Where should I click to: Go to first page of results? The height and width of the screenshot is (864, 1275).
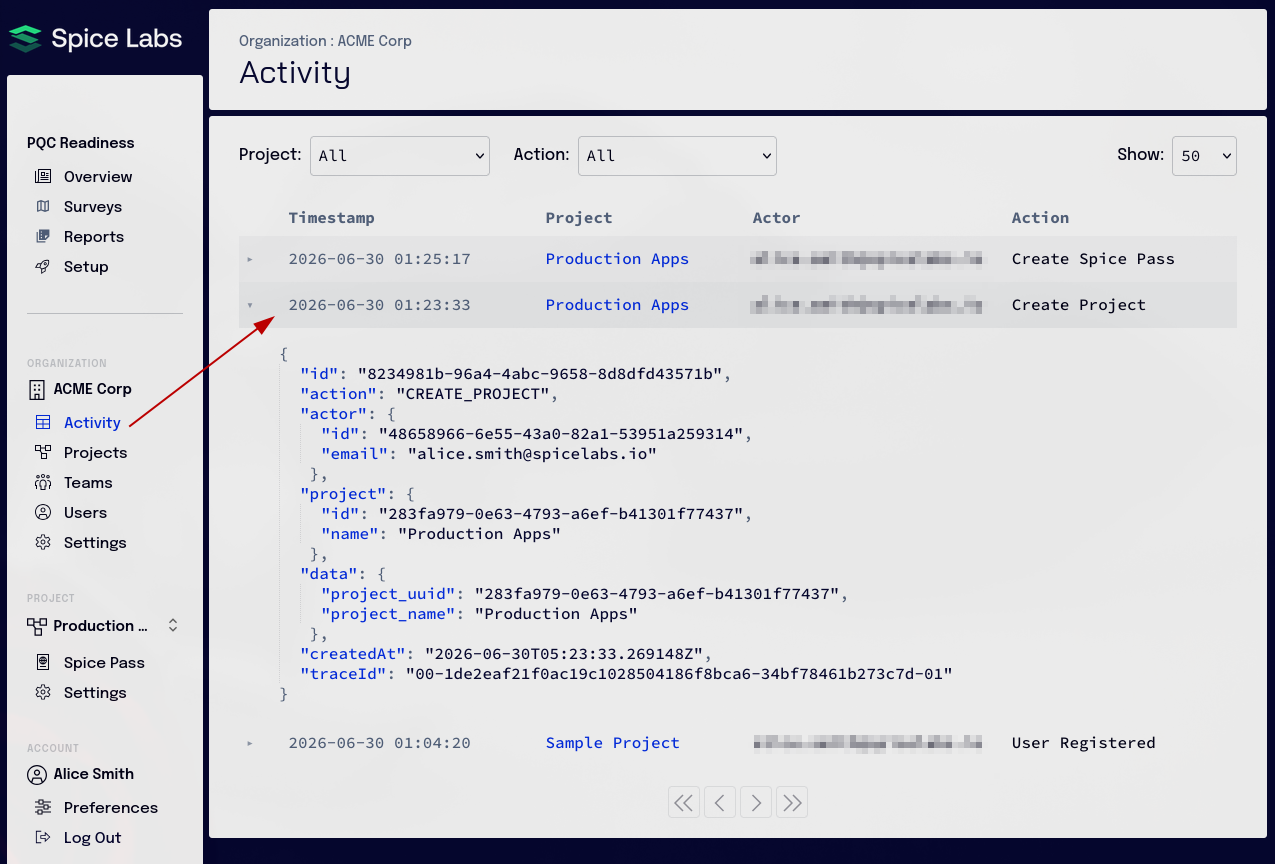(x=684, y=802)
